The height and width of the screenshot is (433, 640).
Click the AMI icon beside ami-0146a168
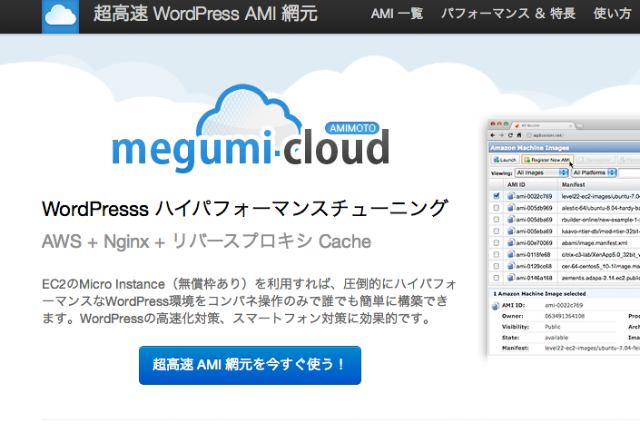[510, 278]
